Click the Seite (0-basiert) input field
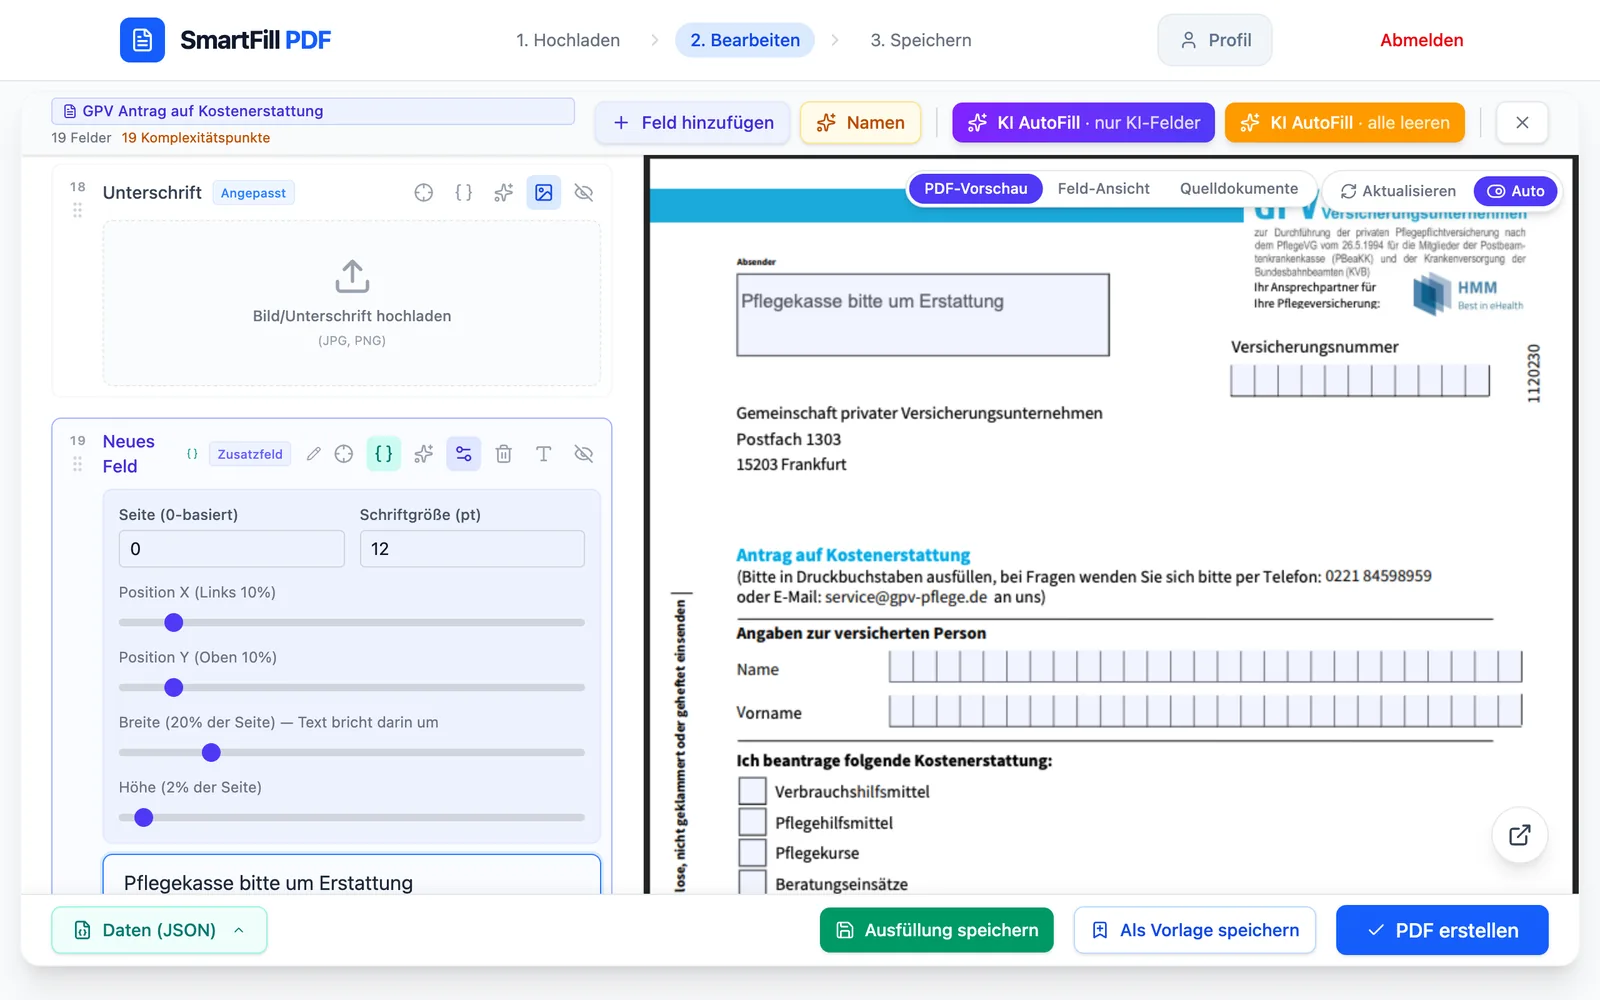 click(231, 549)
